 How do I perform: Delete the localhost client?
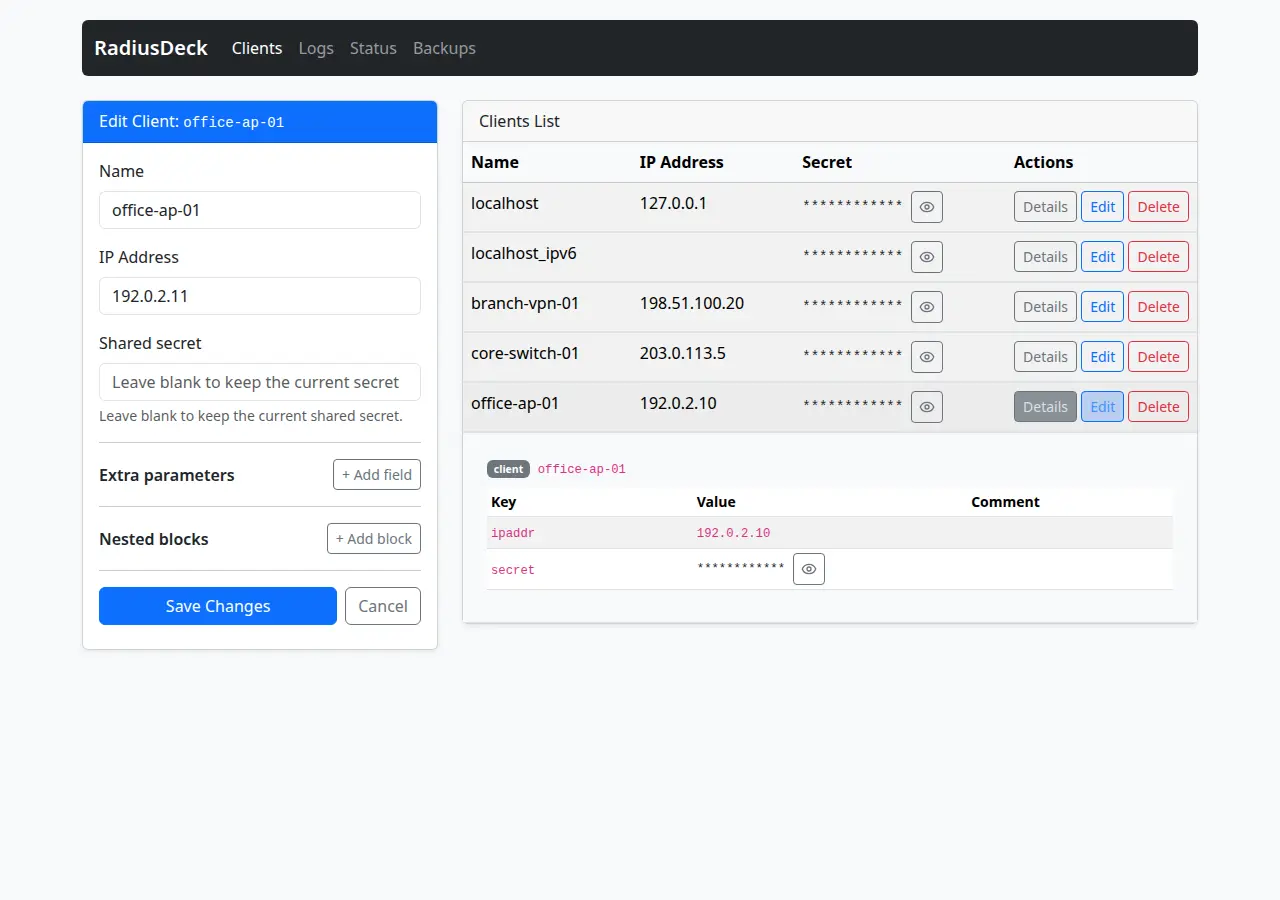coord(1158,207)
